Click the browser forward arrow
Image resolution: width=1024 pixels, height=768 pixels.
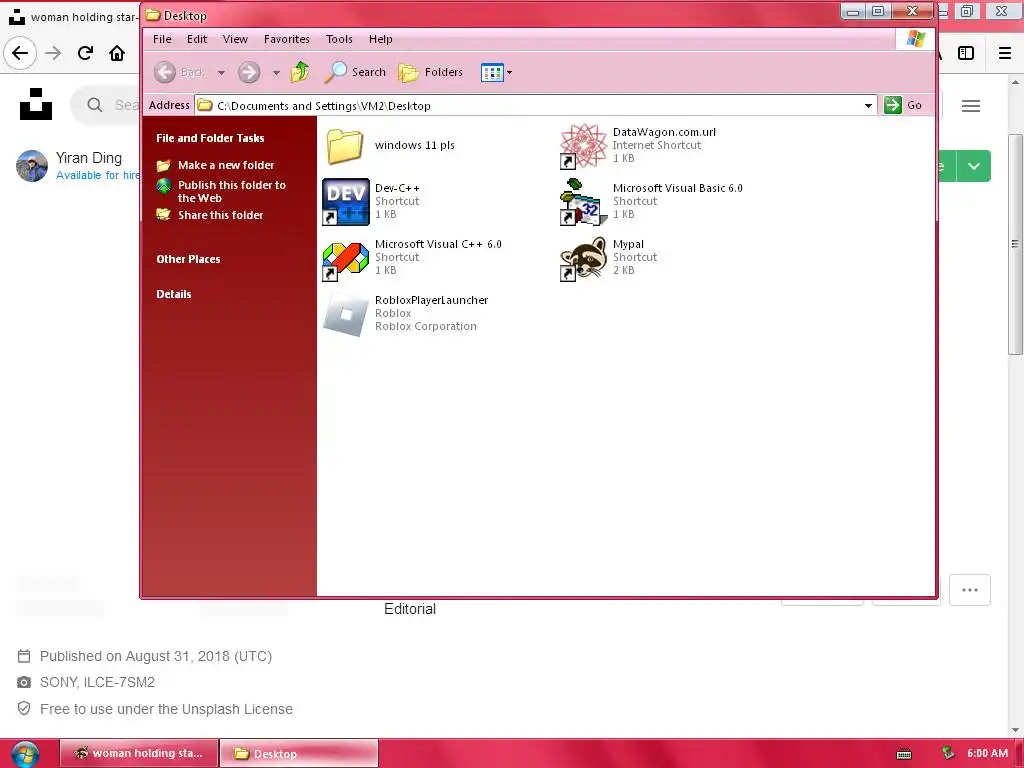(53, 53)
